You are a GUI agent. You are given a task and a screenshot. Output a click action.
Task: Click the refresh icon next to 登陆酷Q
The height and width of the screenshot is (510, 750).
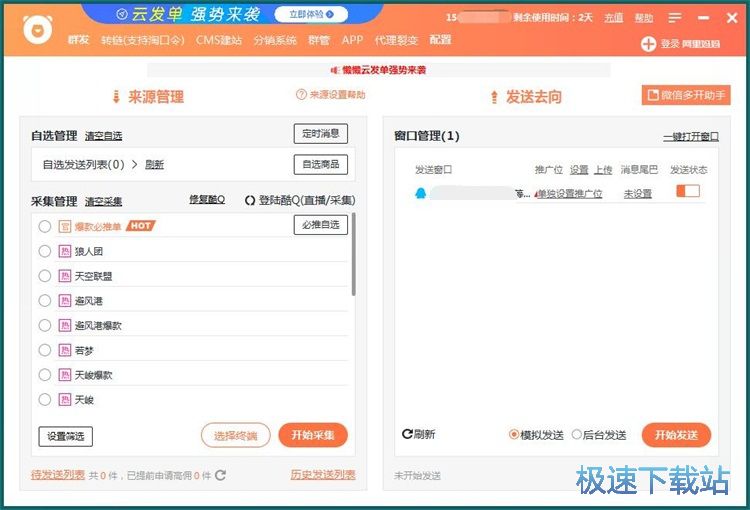click(250, 200)
